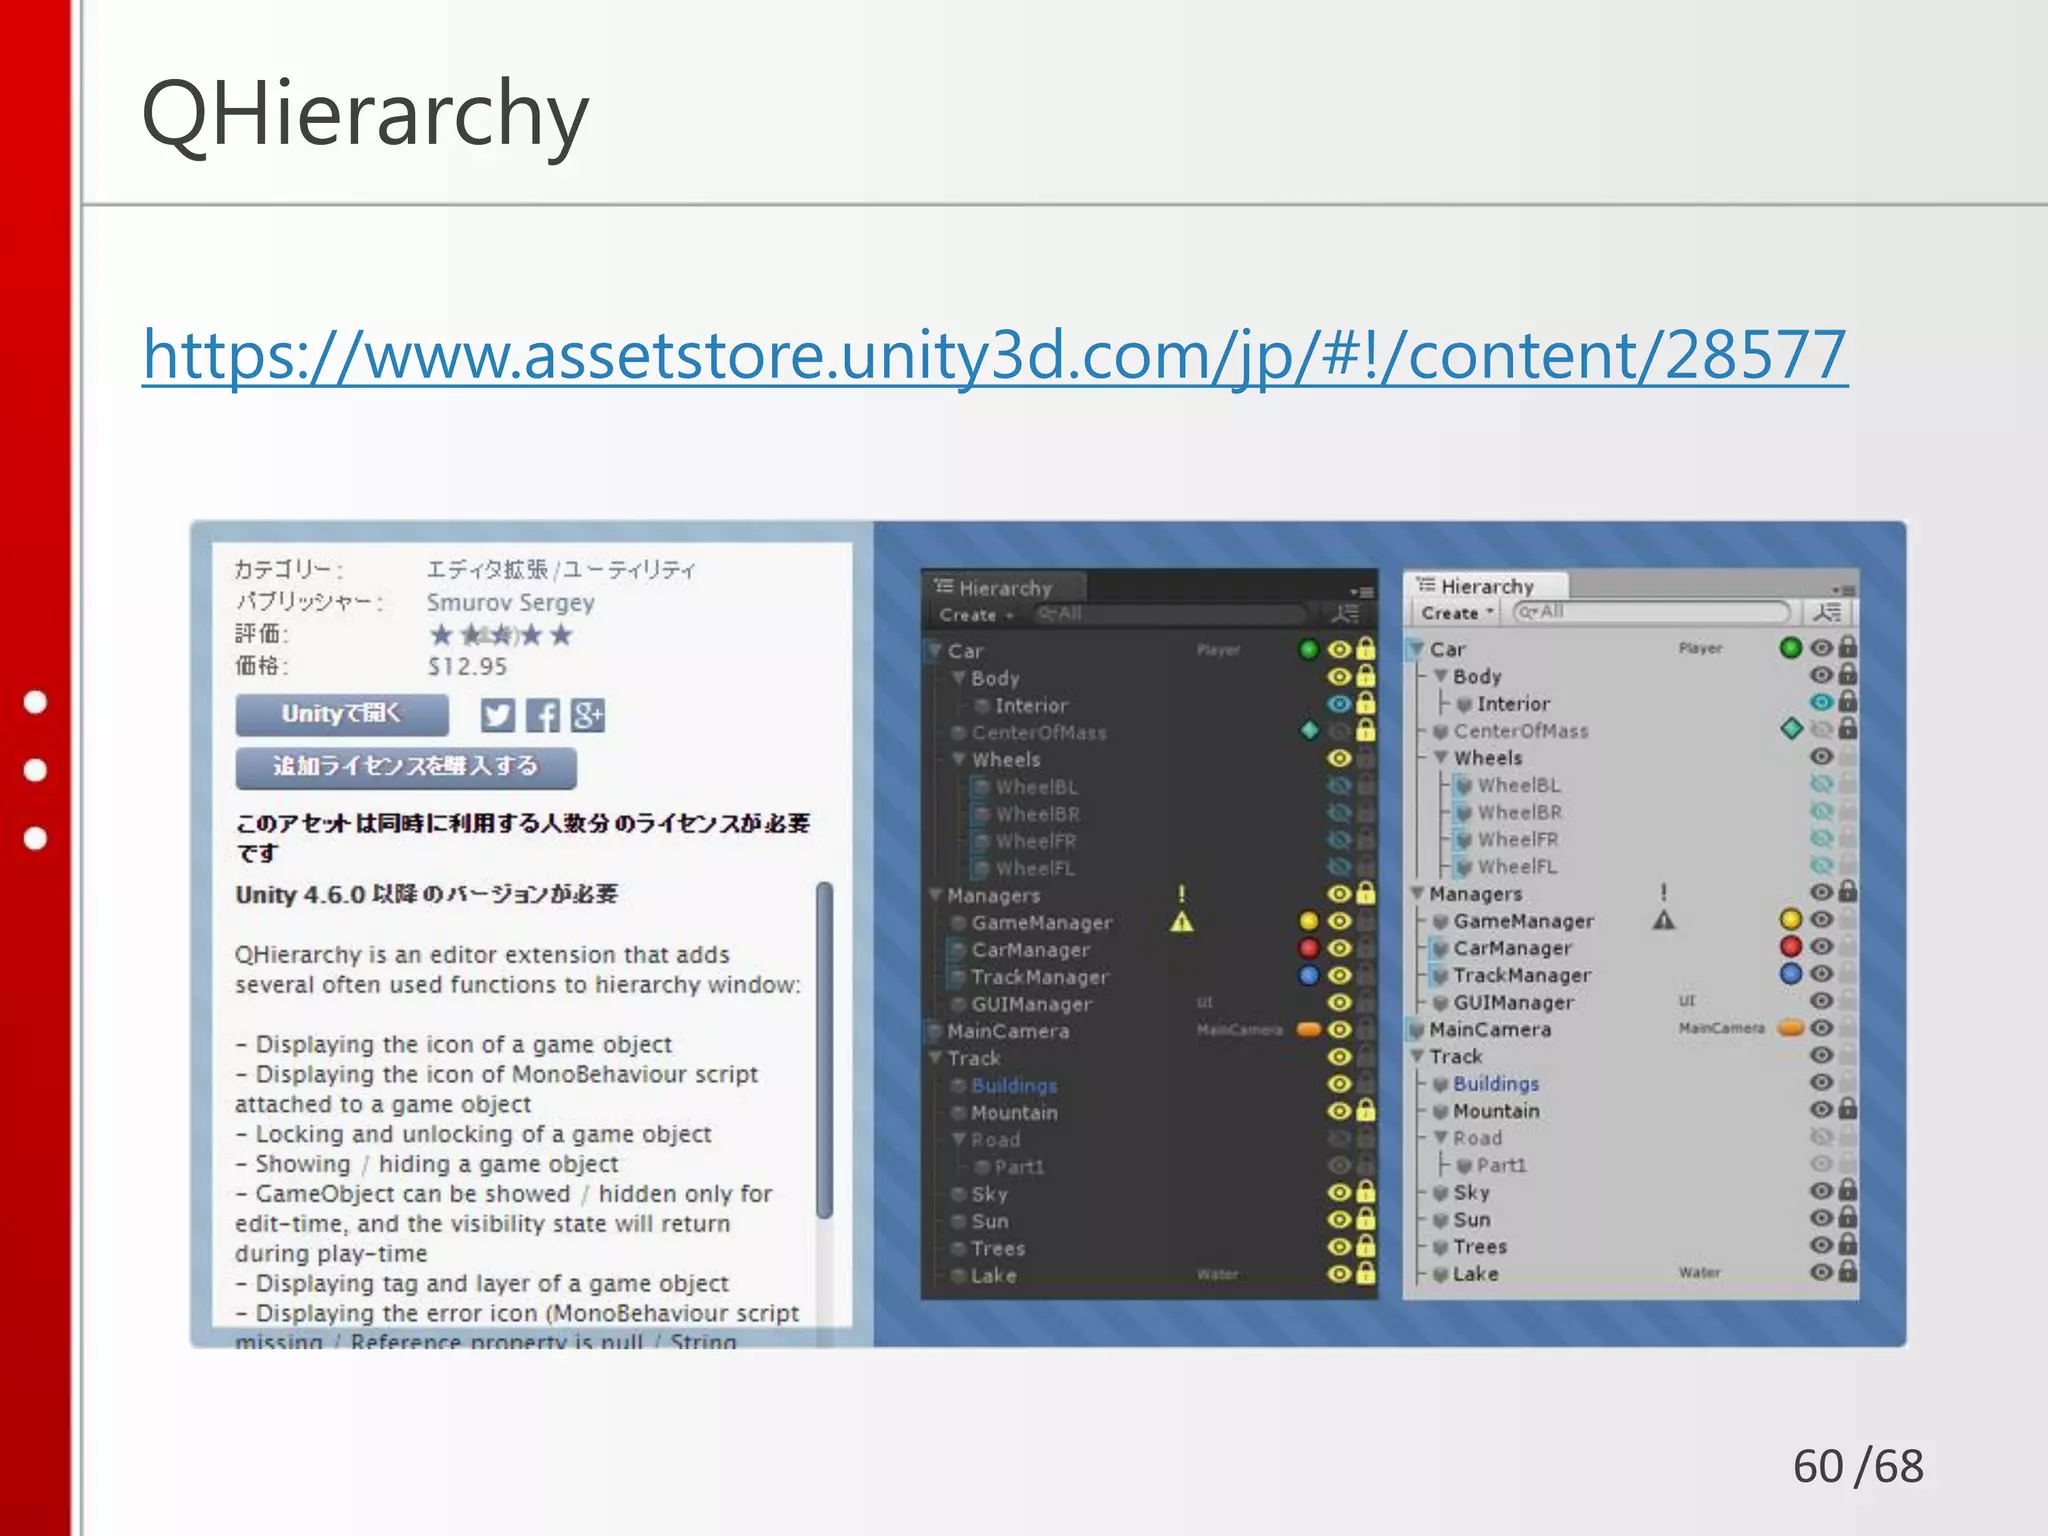Open the Hierarchy tab in light panel
This screenshot has height=1536, width=2048.
1486,586
